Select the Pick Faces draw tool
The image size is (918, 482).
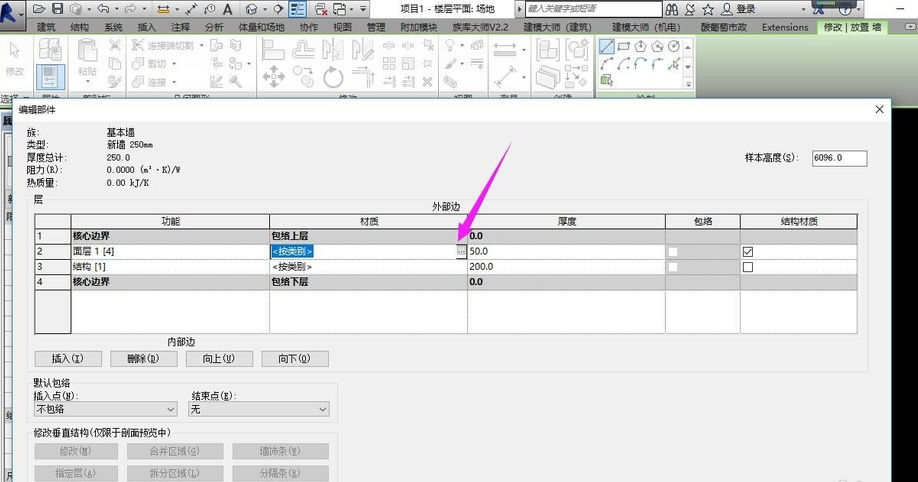tap(607, 80)
